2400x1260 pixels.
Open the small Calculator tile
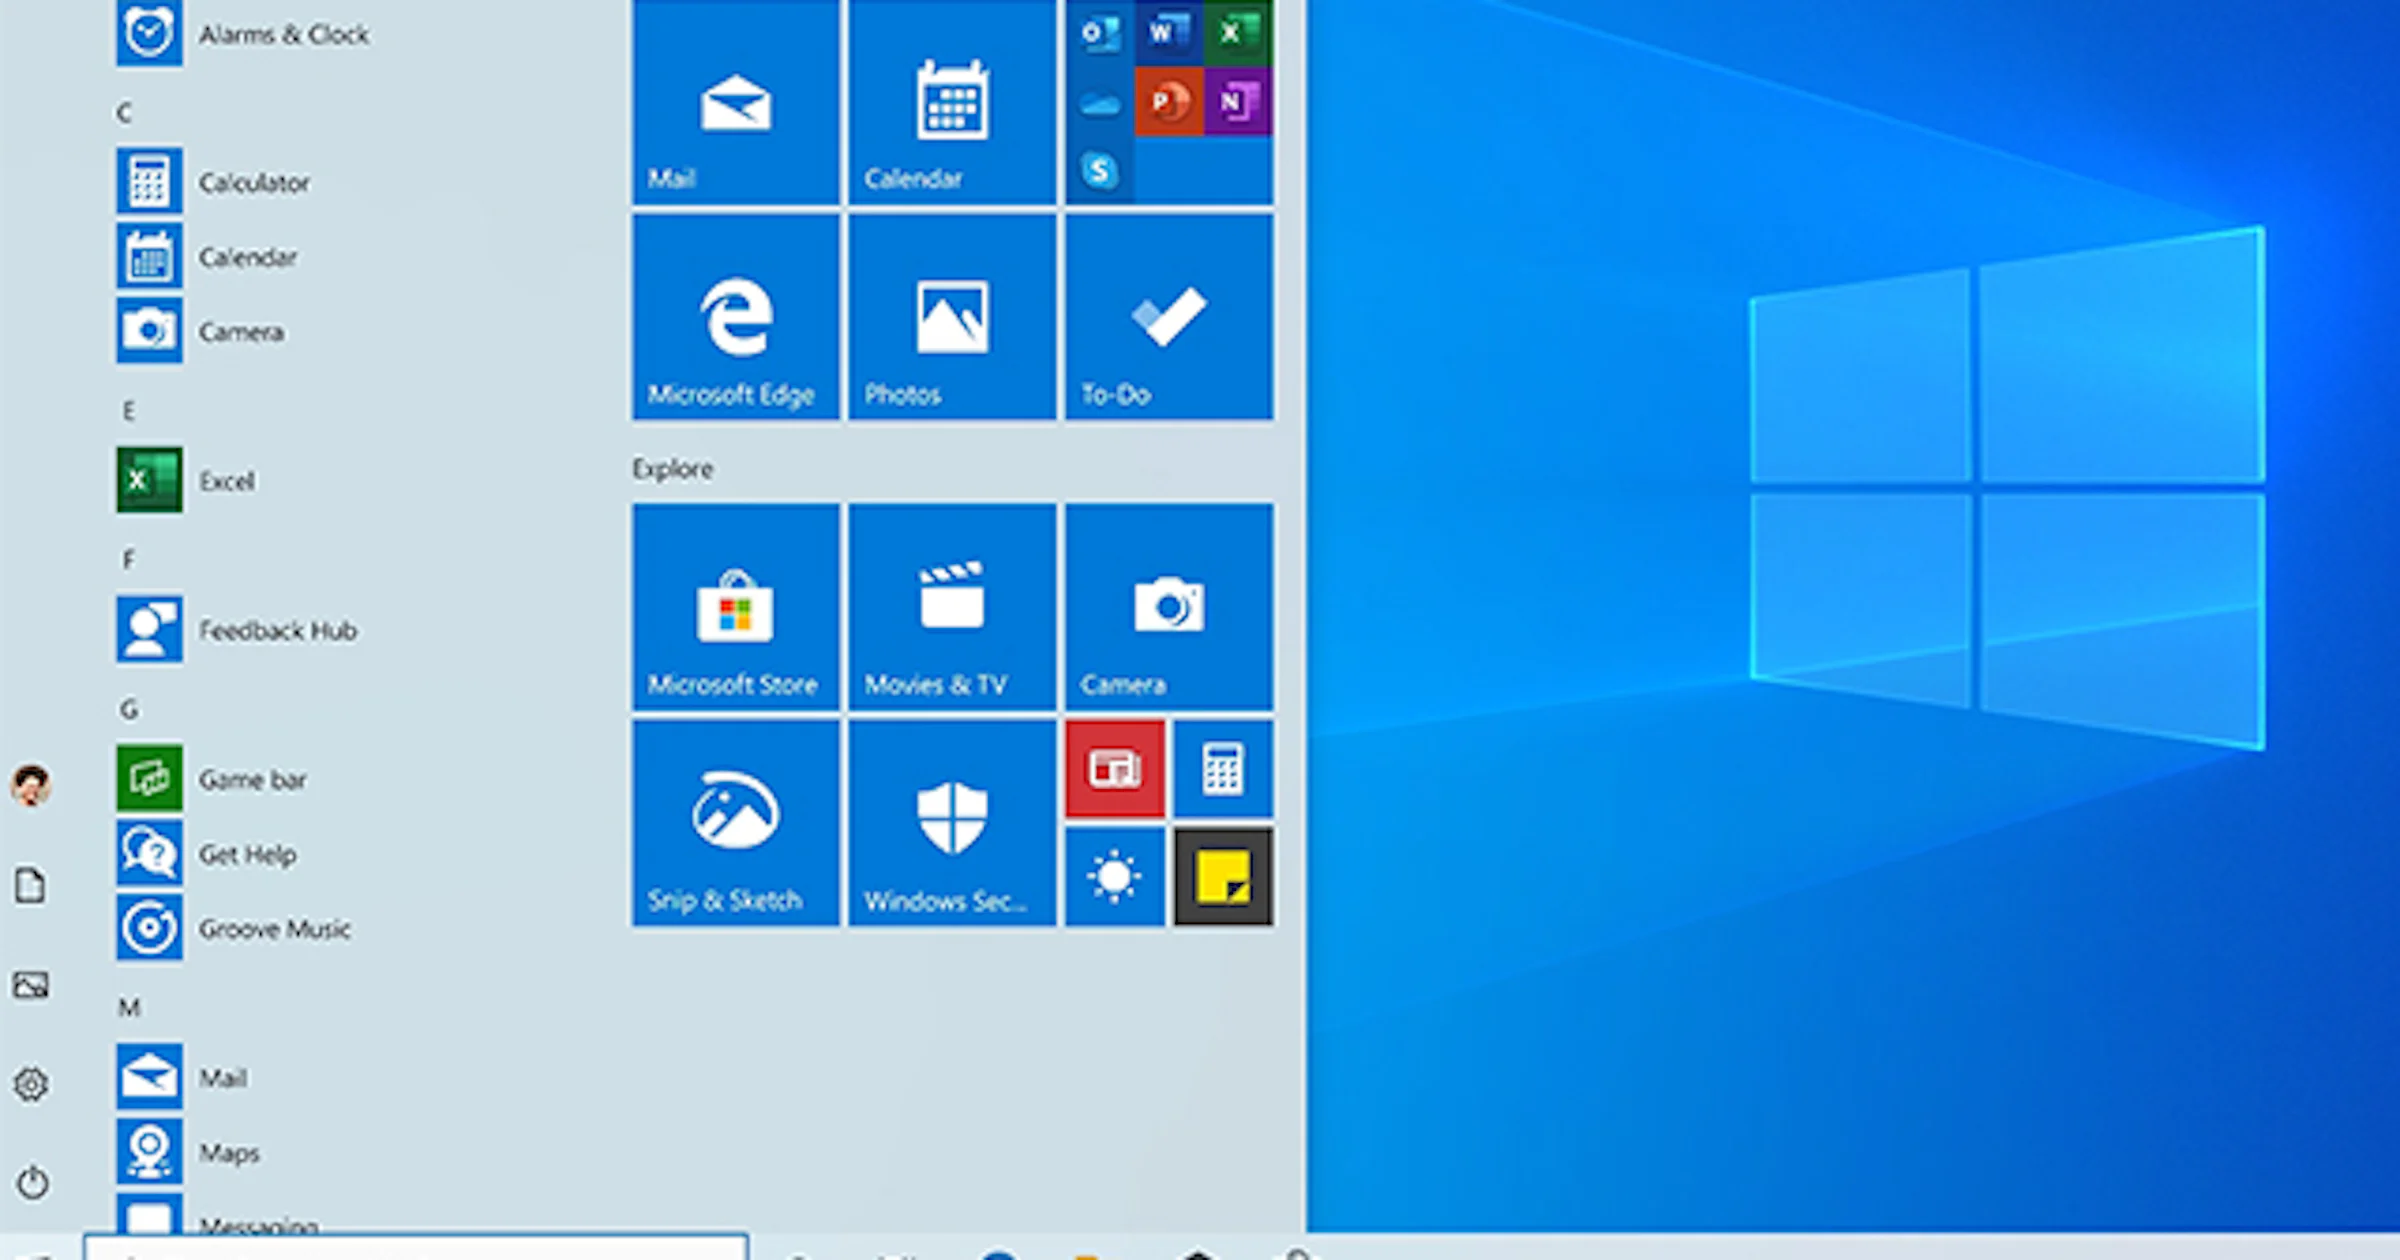click(1223, 769)
